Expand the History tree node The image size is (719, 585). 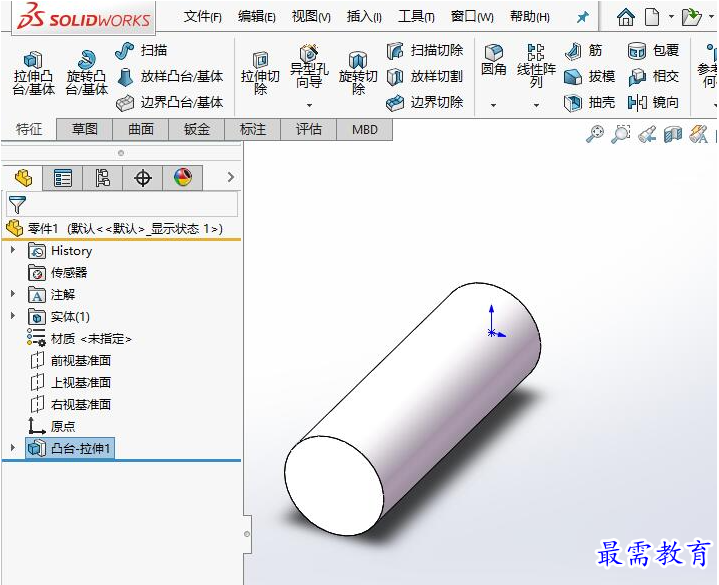click(x=13, y=250)
